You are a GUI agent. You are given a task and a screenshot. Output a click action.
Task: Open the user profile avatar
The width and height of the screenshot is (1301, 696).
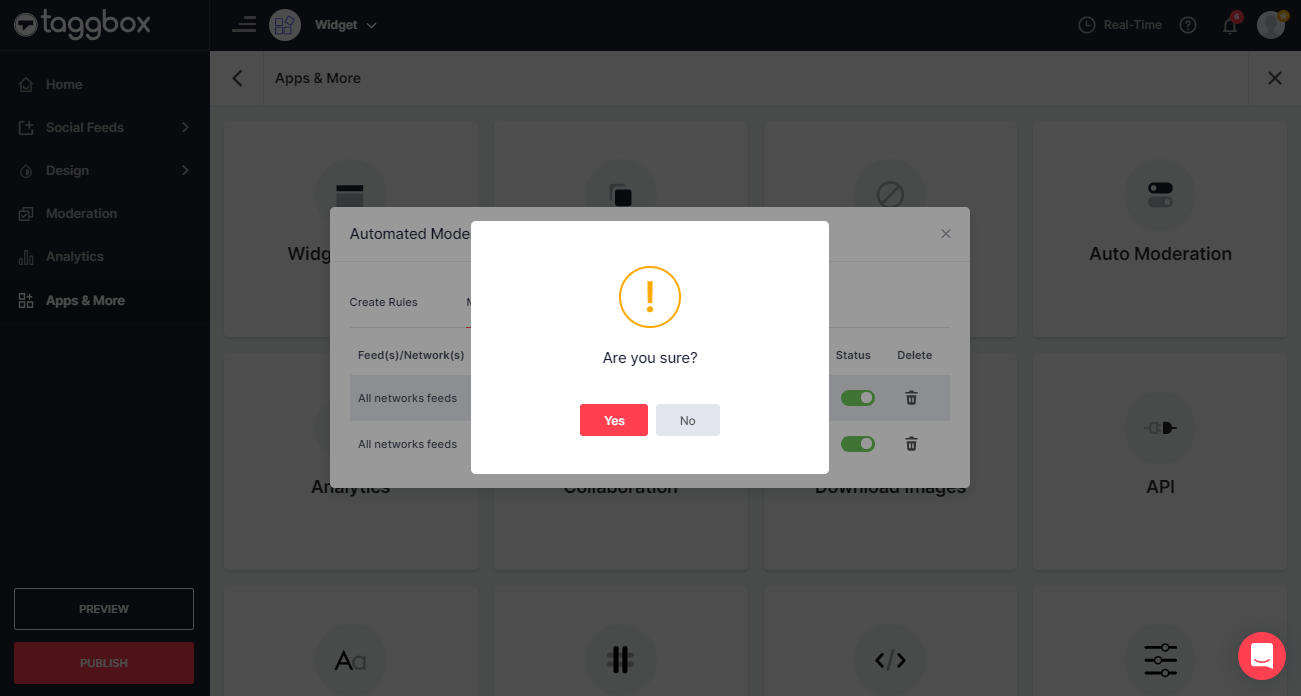click(x=1271, y=25)
